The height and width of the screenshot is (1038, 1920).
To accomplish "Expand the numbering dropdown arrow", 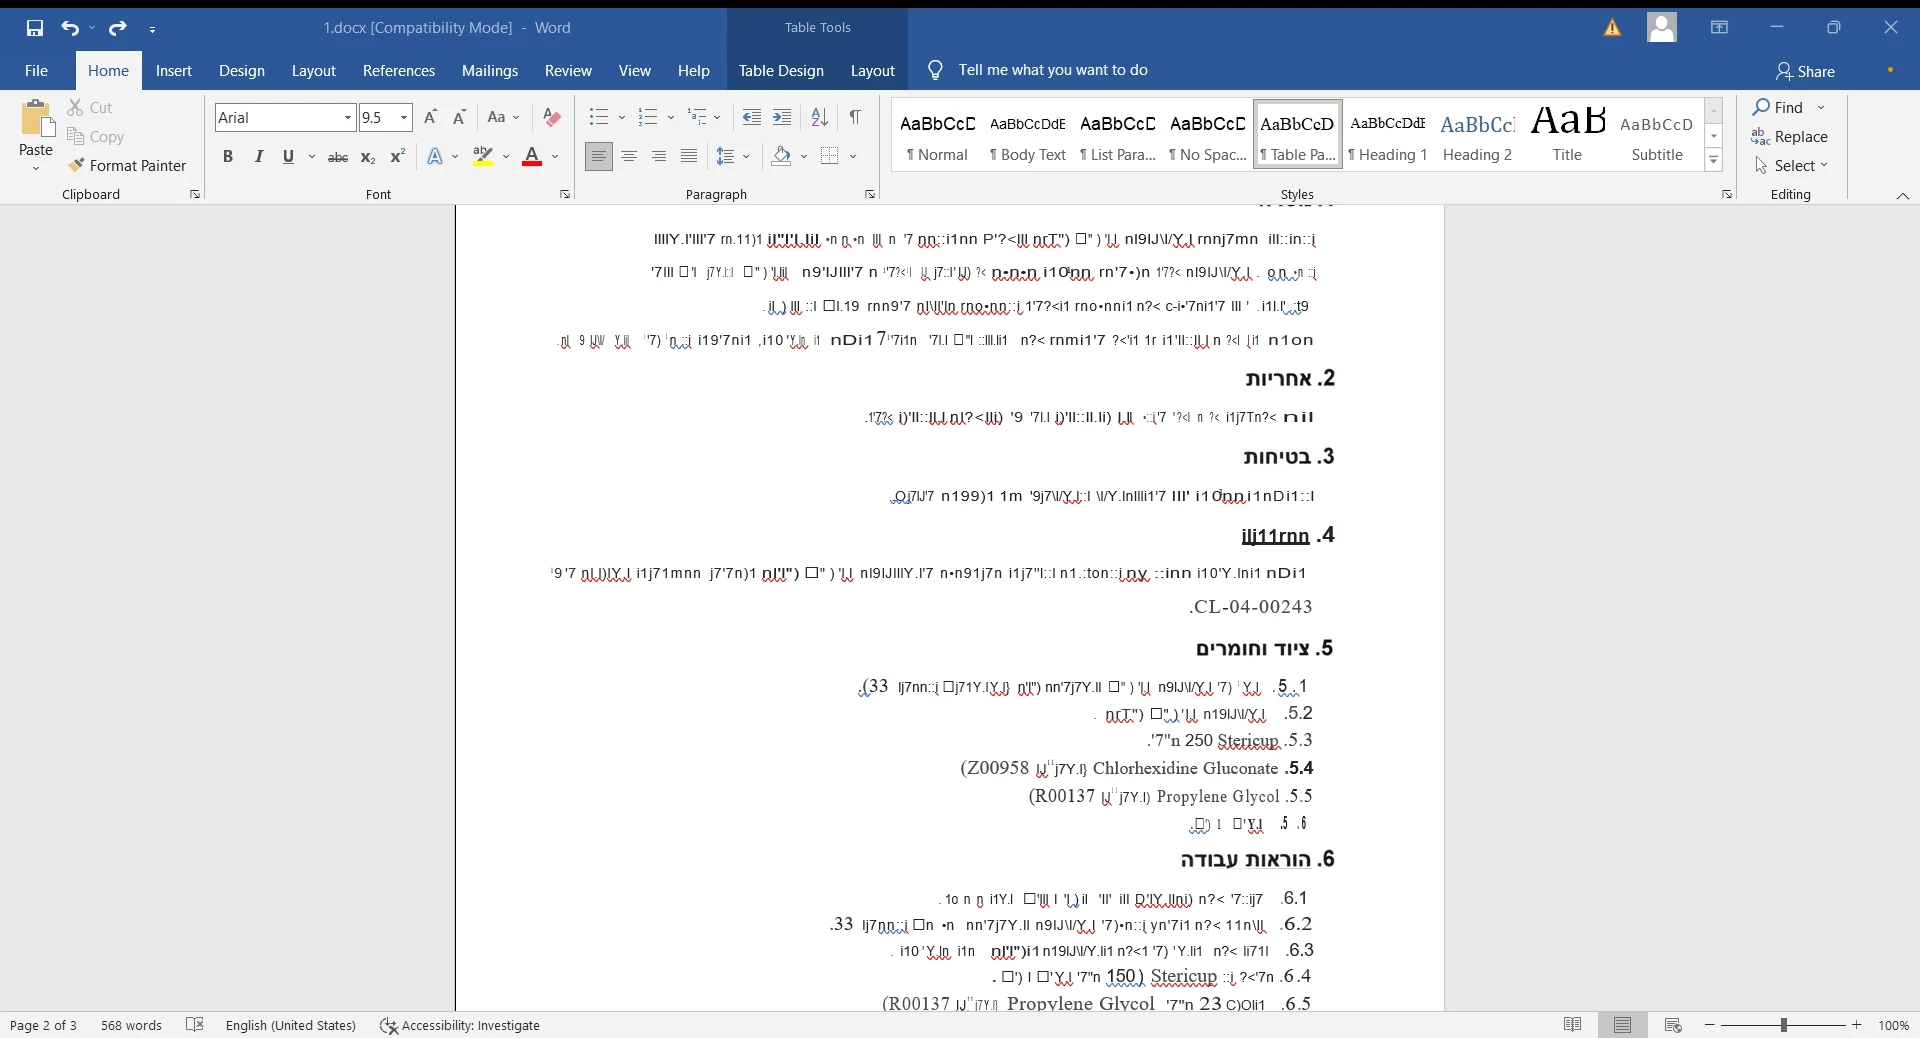I will click(671, 118).
